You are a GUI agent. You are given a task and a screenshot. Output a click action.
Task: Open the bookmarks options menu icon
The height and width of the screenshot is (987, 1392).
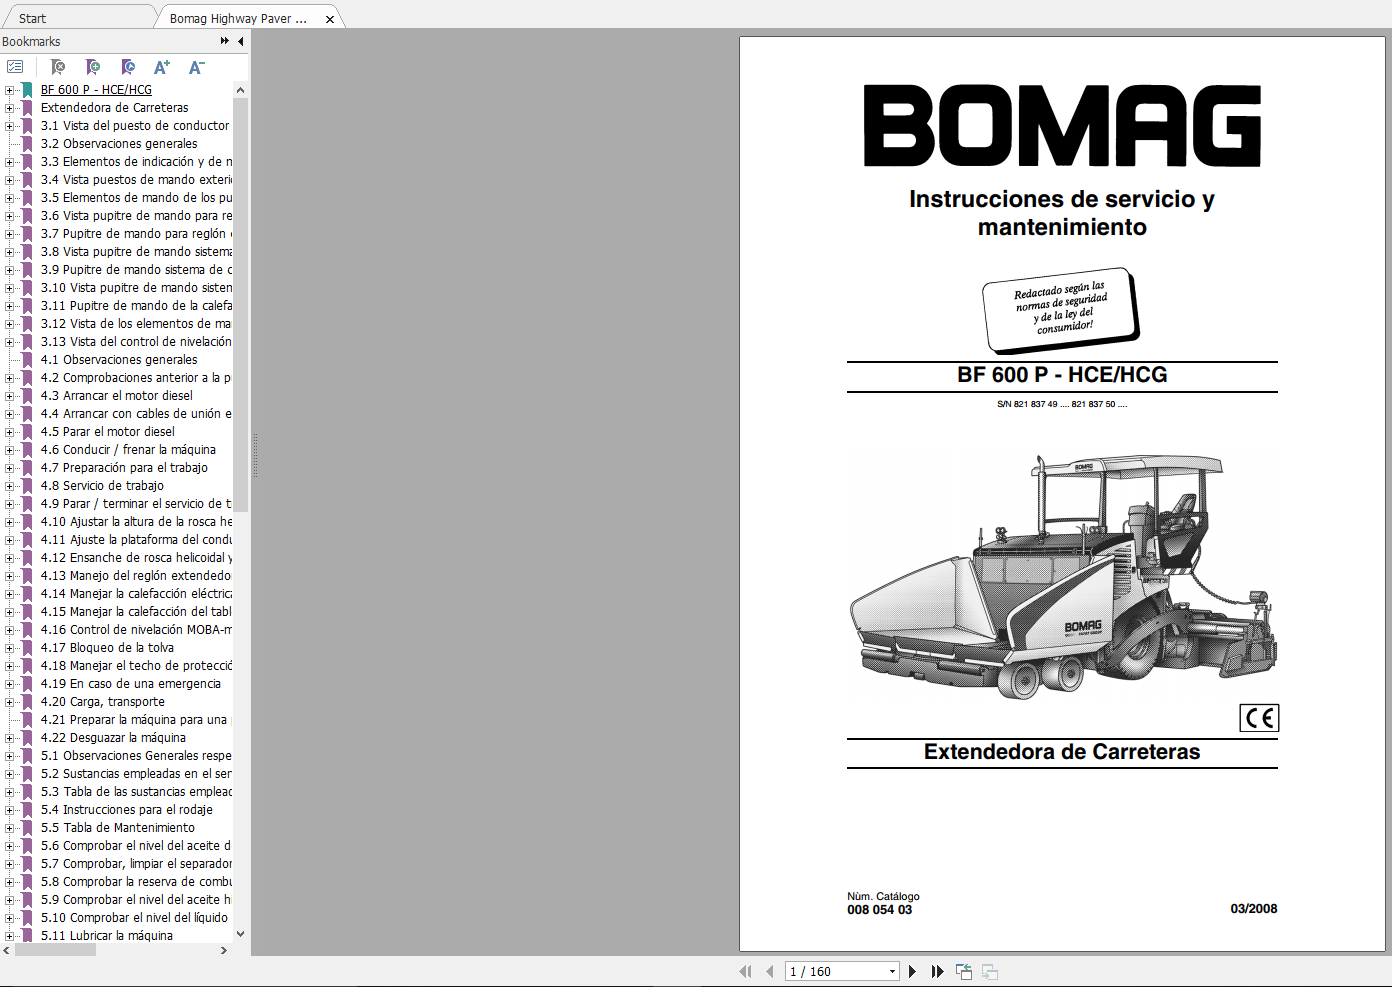tap(15, 67)
